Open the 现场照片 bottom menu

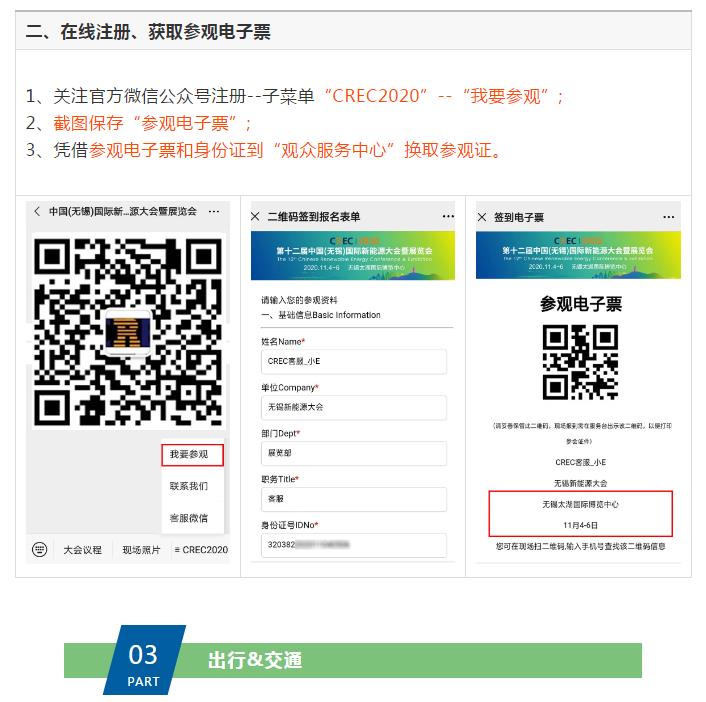pyautogui.click(x=141, y=550)
